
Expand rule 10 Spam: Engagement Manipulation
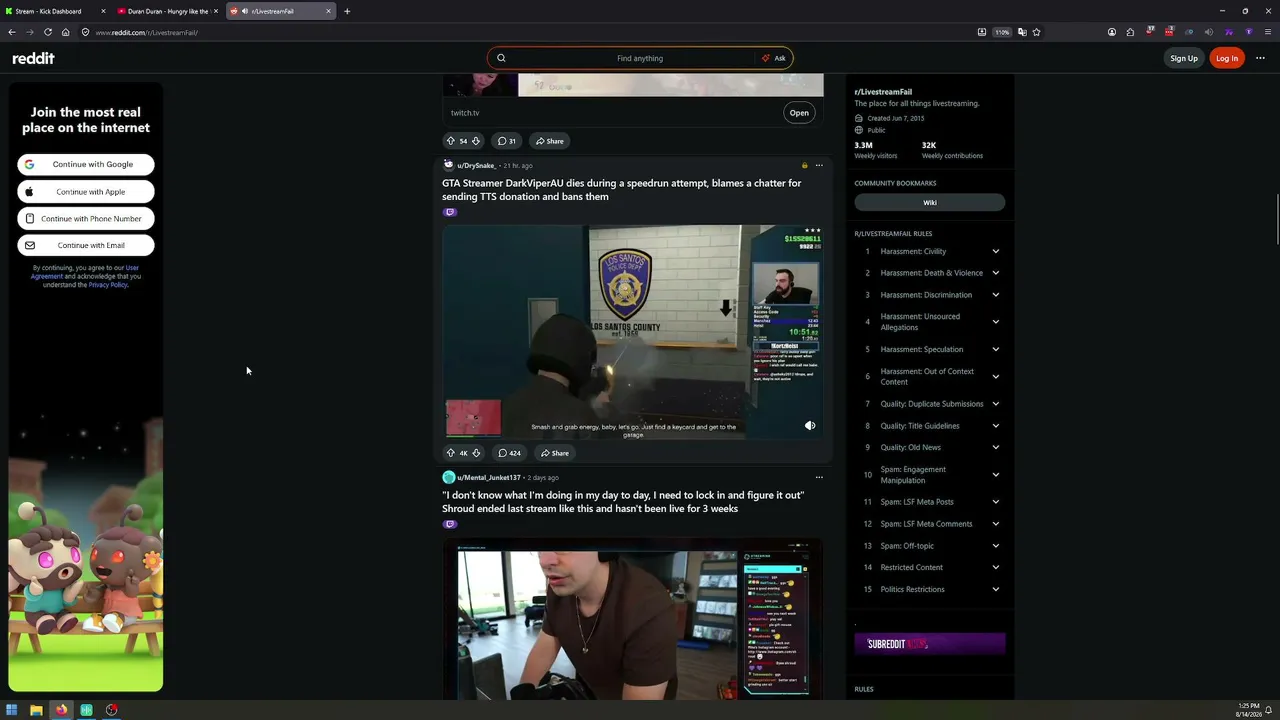tap(995, 475)
